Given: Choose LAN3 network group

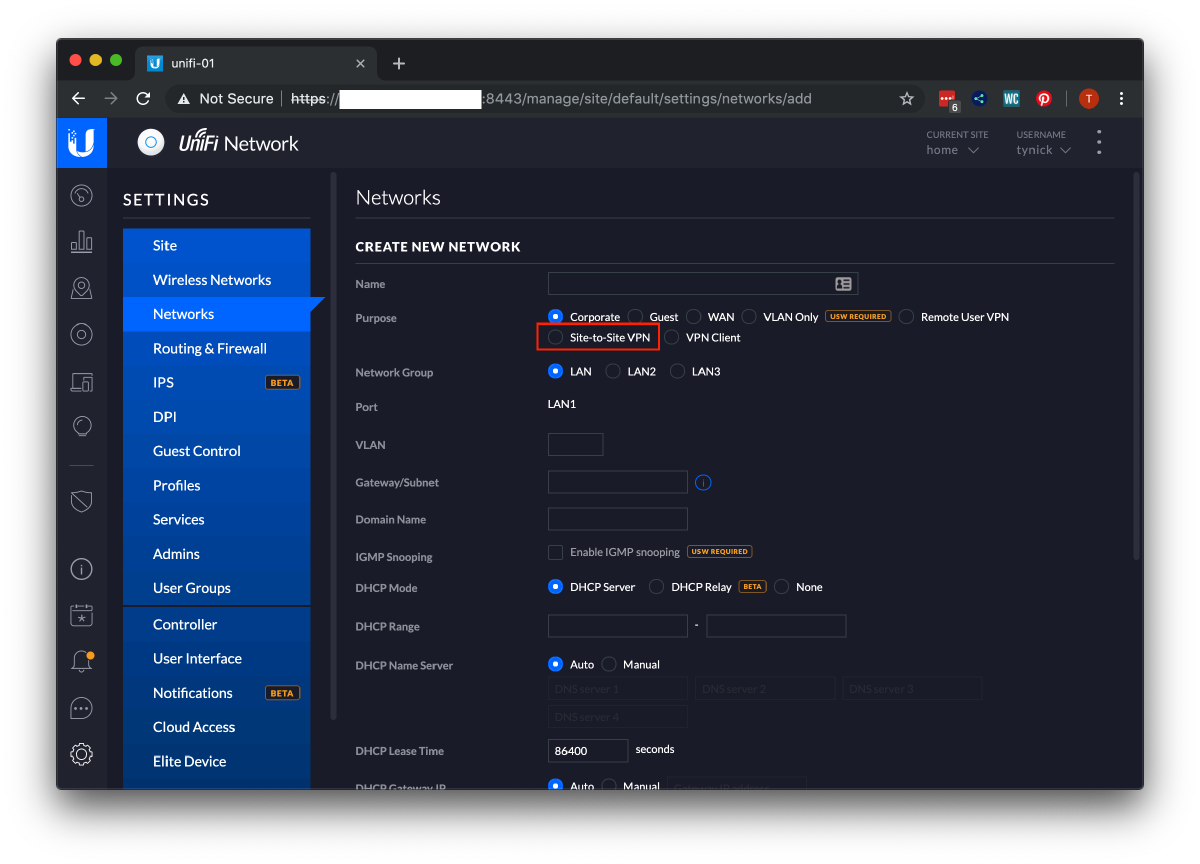Looking at the screenshot, I should 678,371.
